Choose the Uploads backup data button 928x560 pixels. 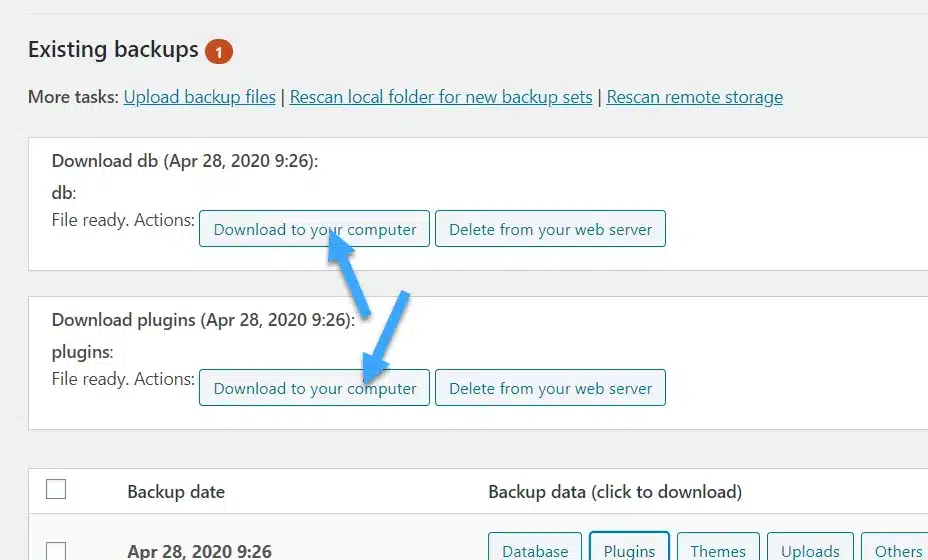810,550
